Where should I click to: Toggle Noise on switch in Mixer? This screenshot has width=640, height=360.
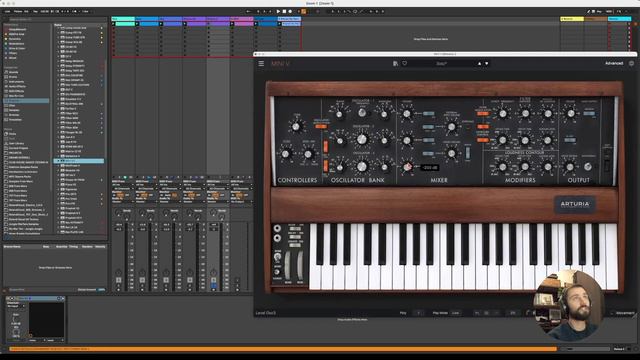pos(428,153)
